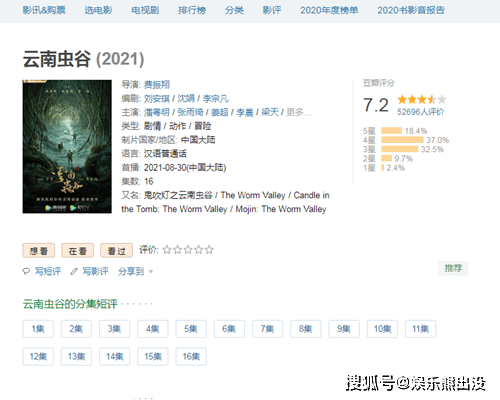Open director 费振翔's page
500x400 pixels.
coord(157,85)
